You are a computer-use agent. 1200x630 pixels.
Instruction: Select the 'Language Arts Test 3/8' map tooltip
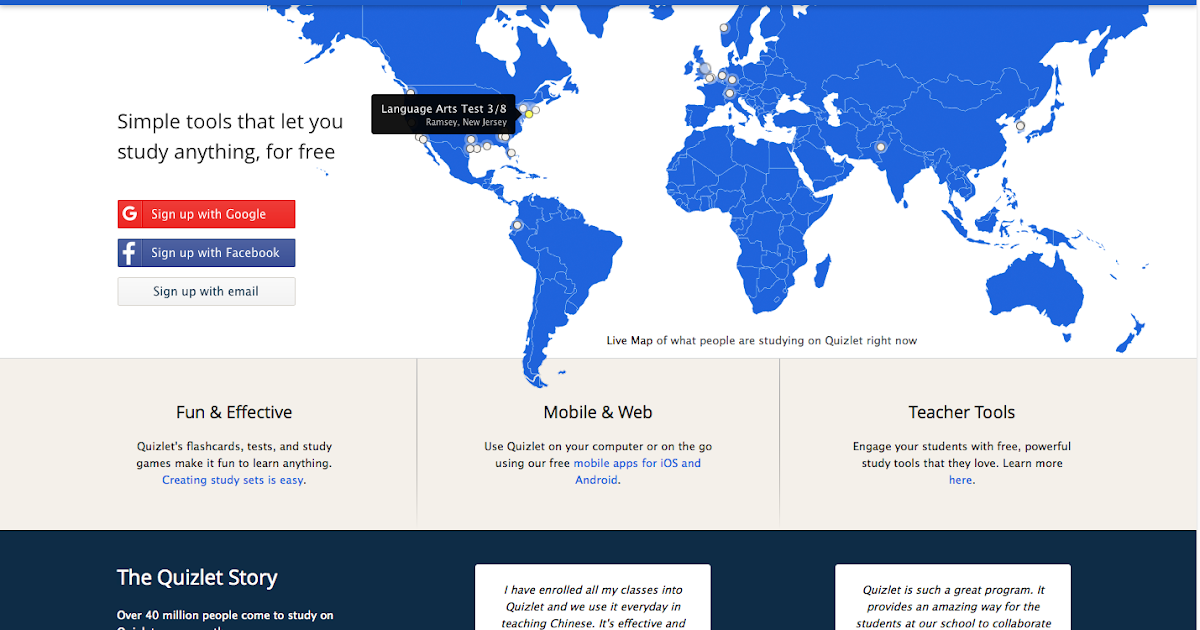443,114
